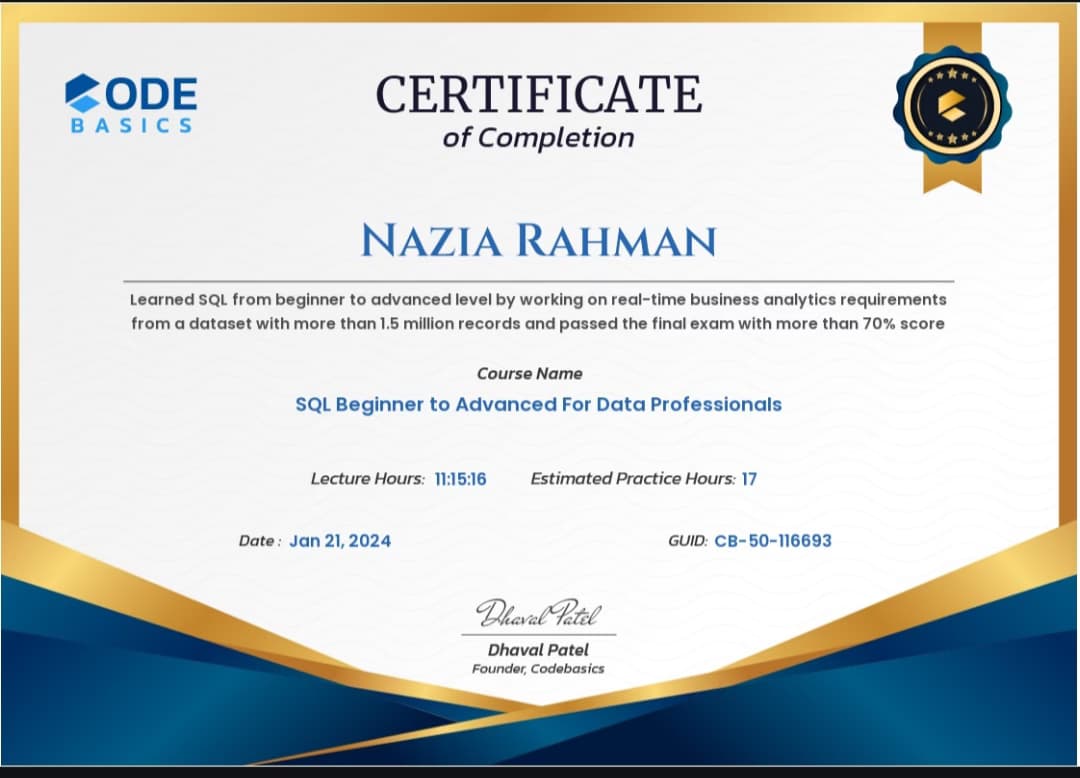The image size is (1080, 778).
Task: Select Estimated Practice Hours value 17
Action: click(751, 479)
